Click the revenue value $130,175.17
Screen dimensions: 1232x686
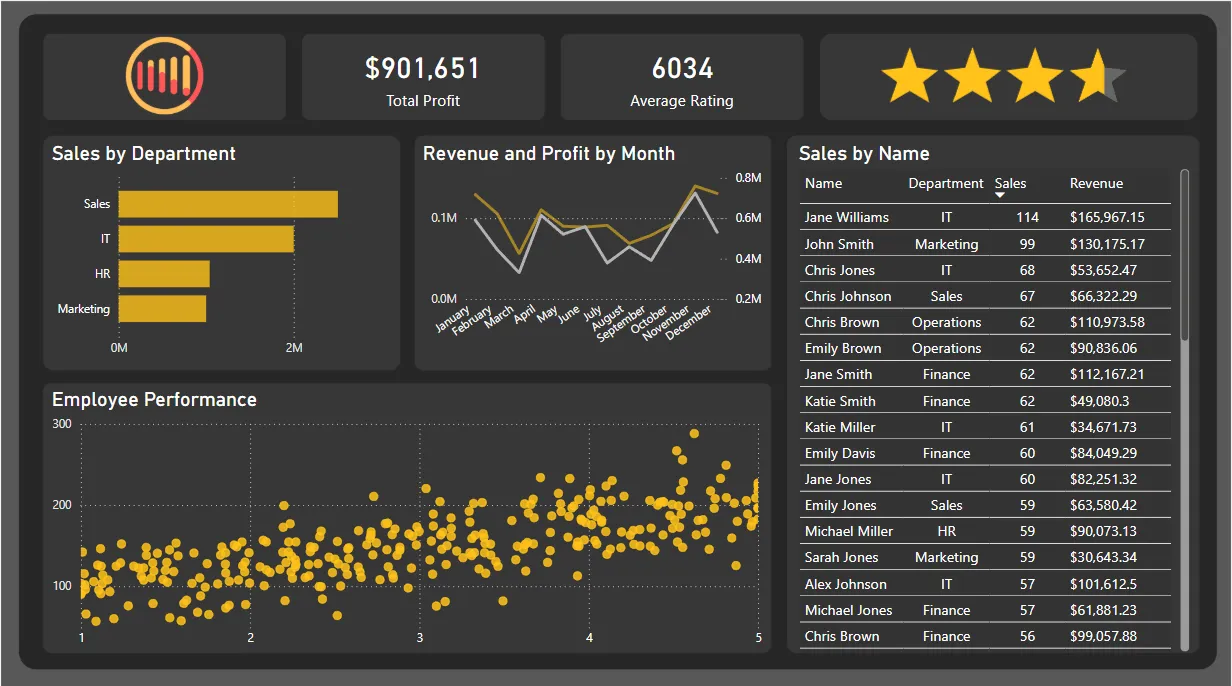[x=1107, y=244]
